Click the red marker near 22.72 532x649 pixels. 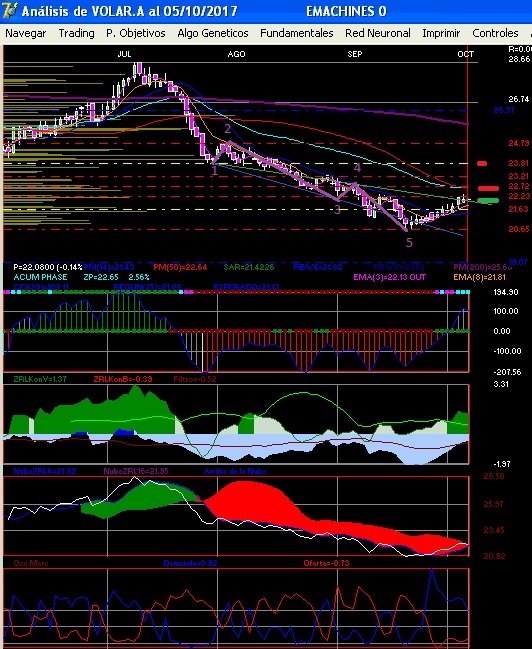pos(488,188)
